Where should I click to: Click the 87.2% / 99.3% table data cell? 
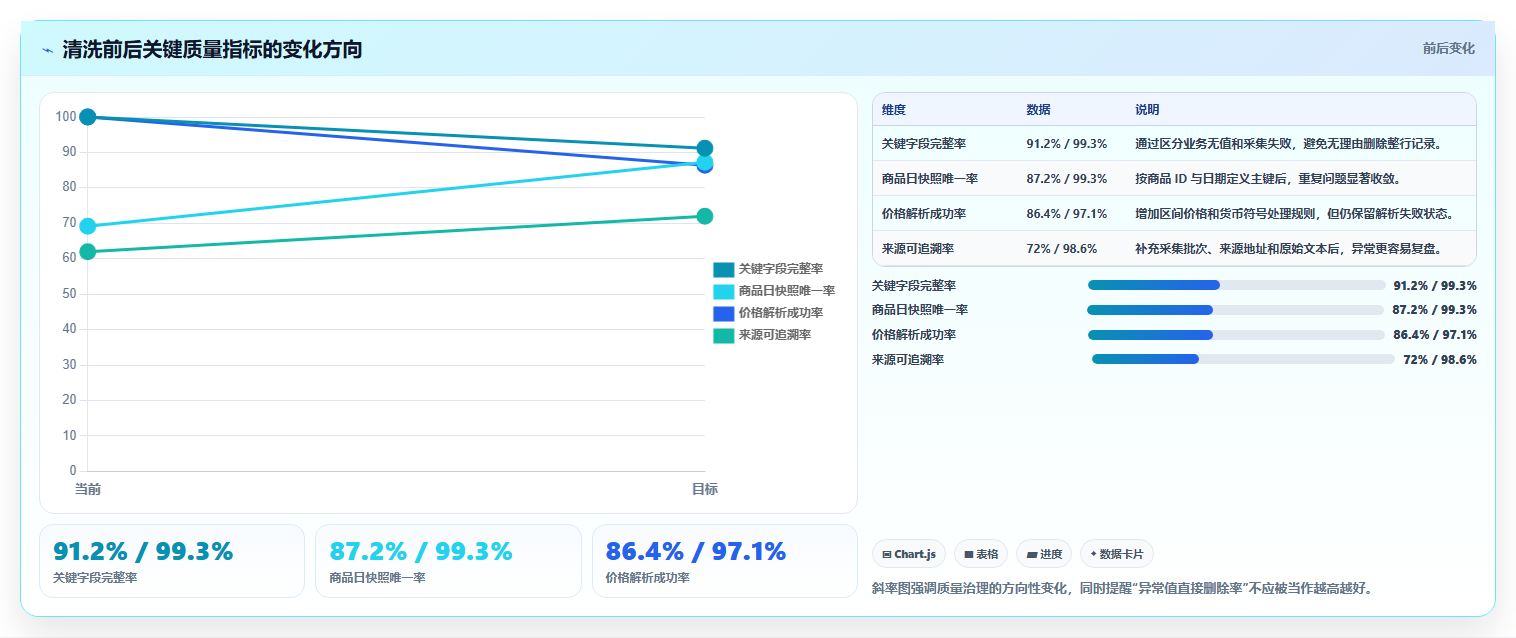[1072, 178]
